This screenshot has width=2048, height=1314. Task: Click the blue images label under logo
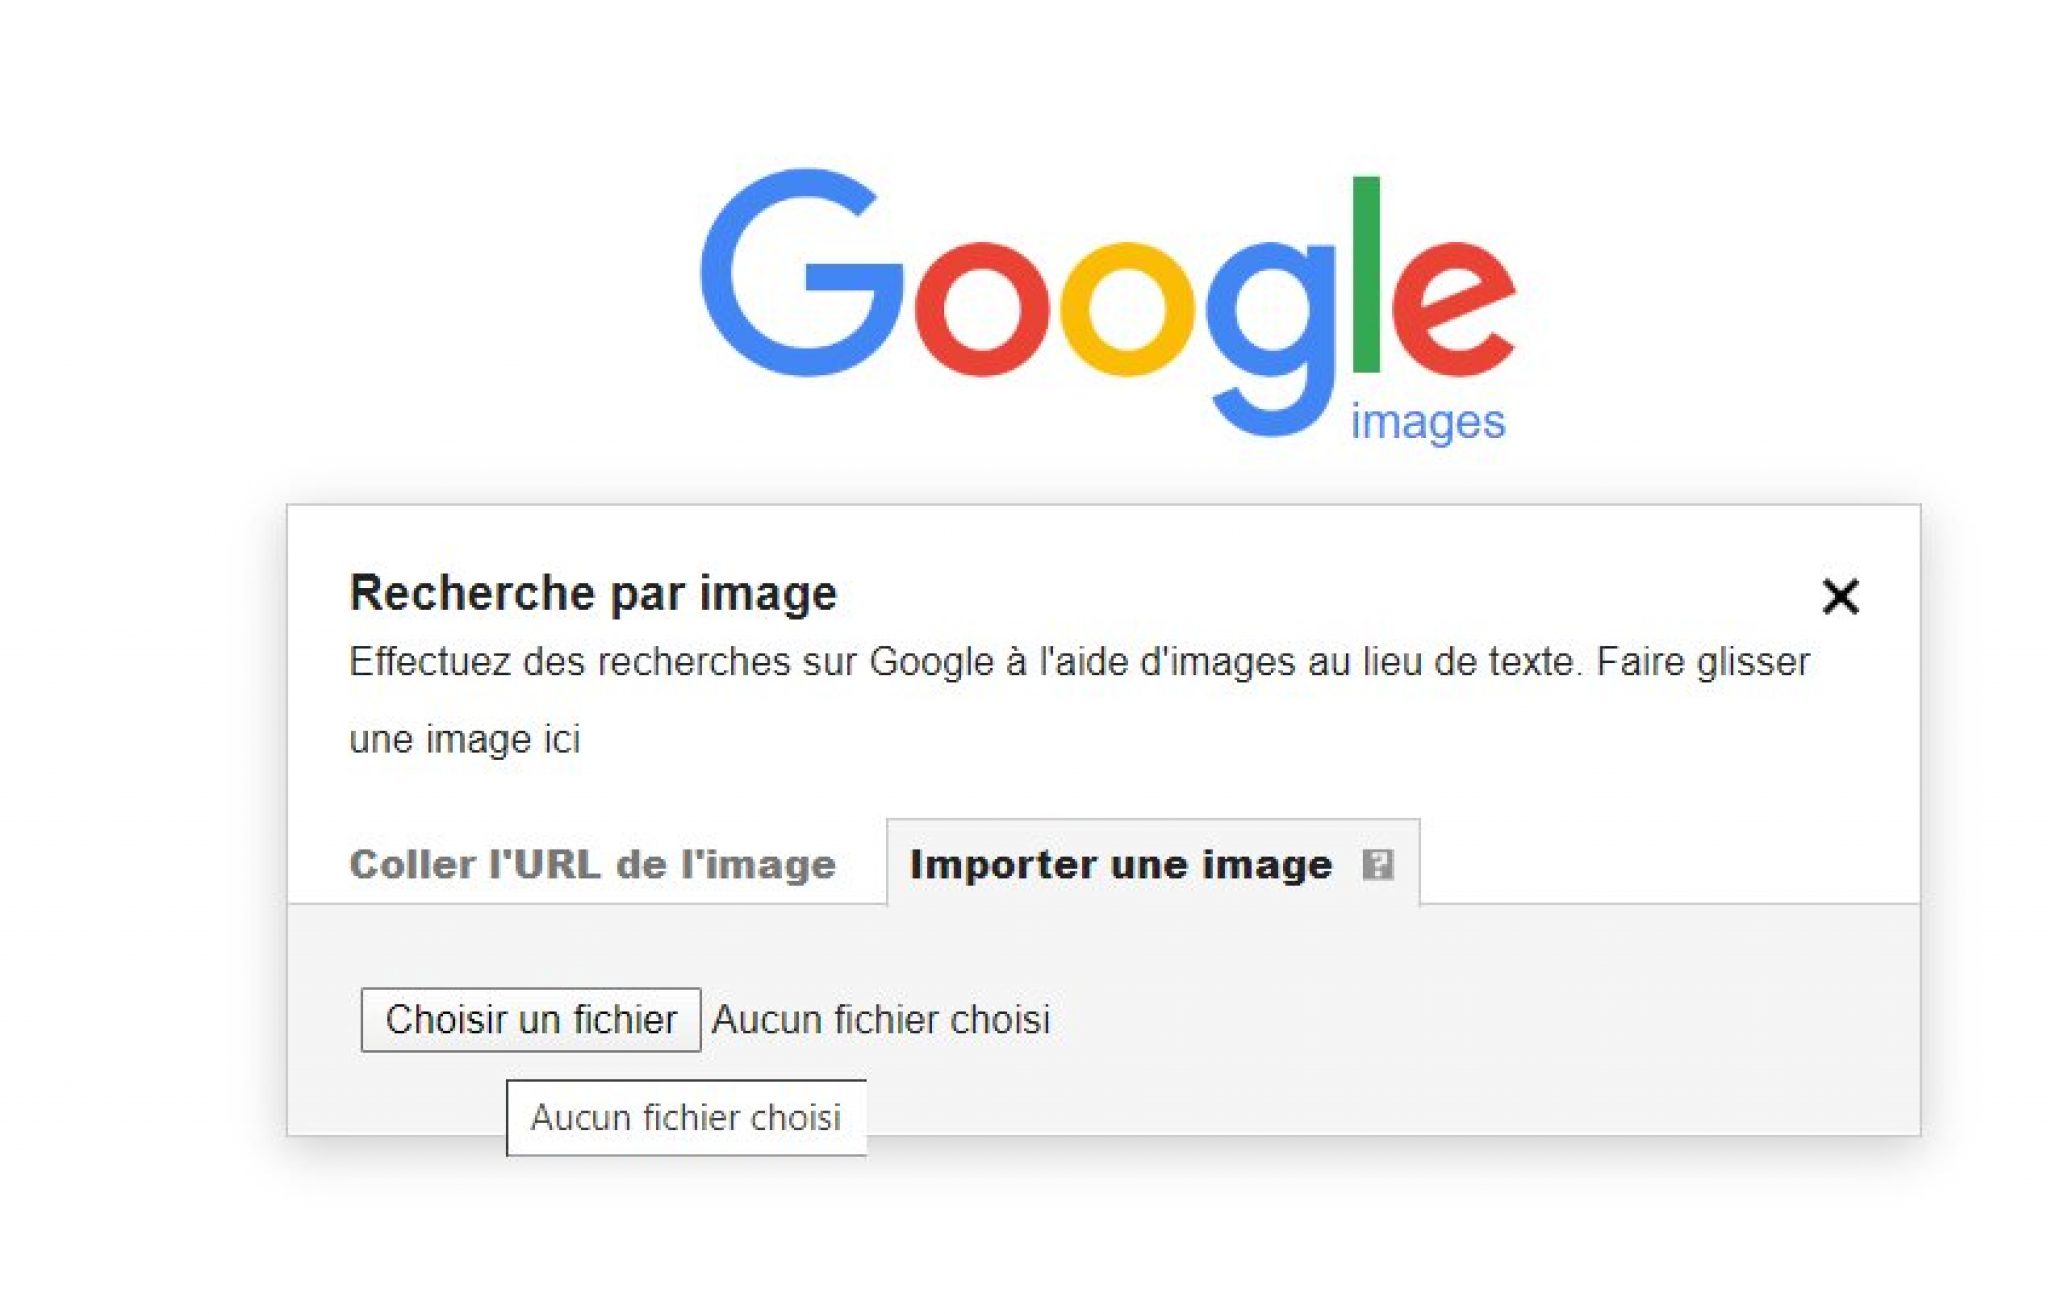pos(1427,422)
